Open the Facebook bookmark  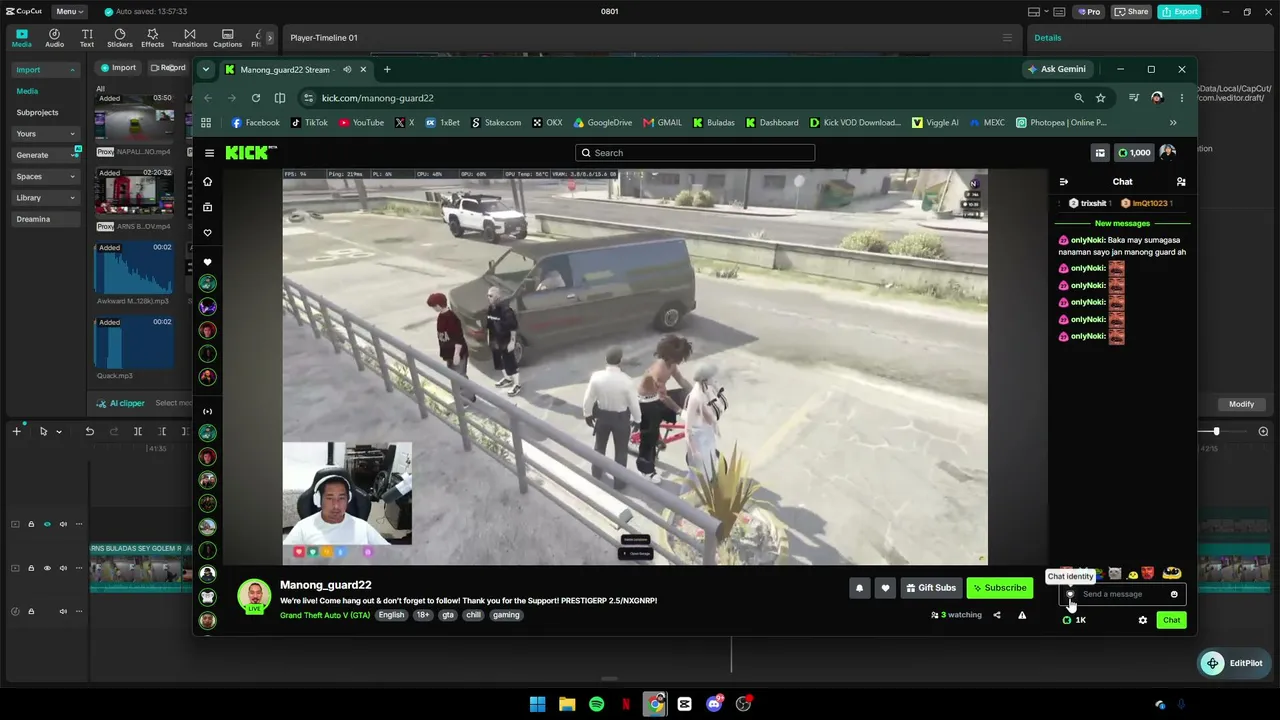255,123
